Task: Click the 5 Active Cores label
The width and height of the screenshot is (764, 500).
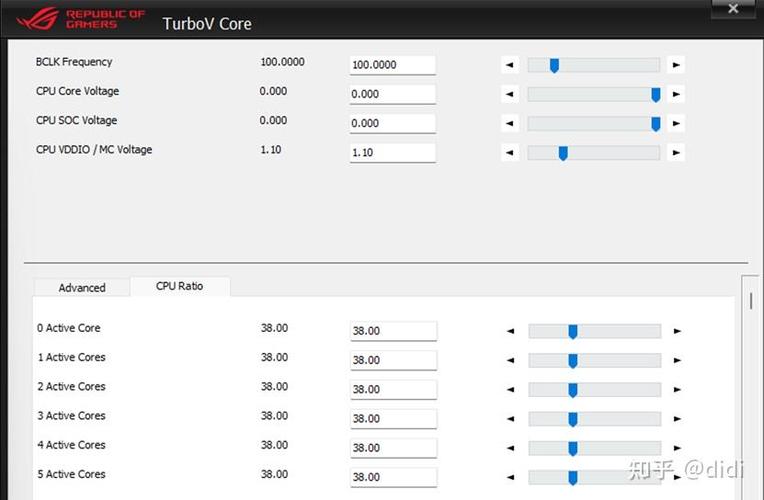Action: [x=72, y=474]
